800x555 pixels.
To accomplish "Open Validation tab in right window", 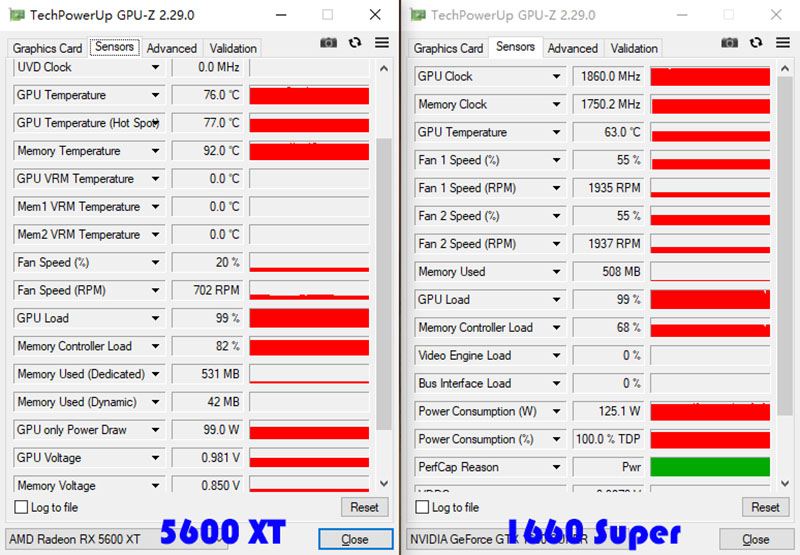I will pos(634,48).
